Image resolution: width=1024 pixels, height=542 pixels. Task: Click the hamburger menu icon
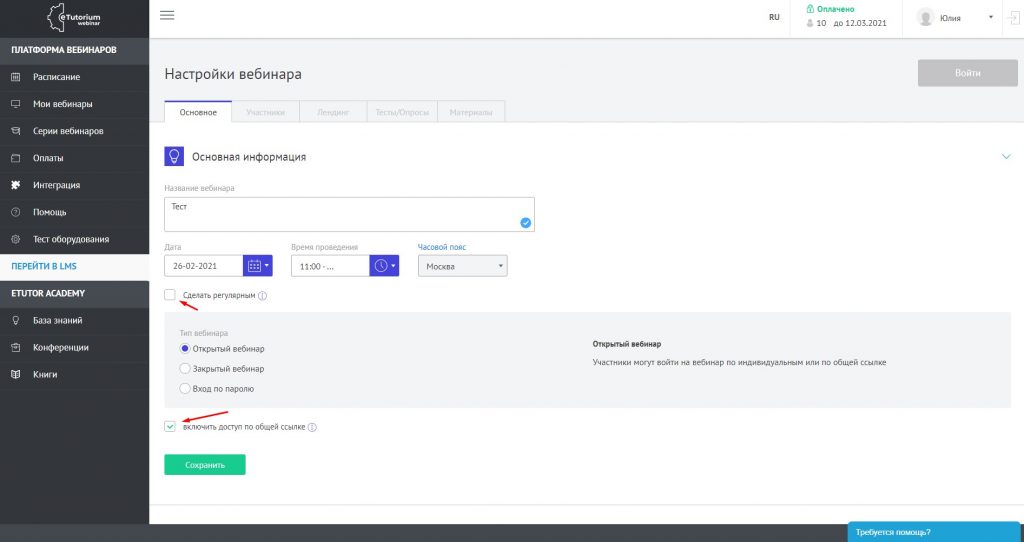(167, 15)
